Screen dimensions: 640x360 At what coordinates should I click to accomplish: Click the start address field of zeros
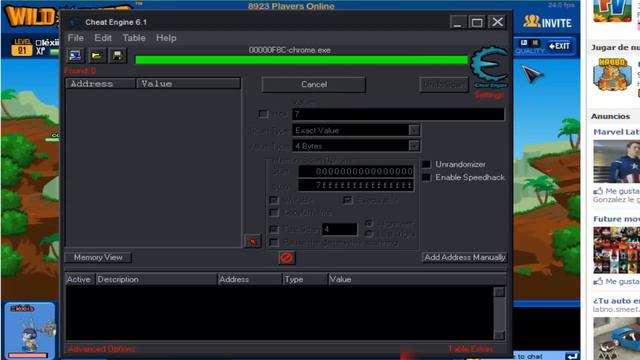click(356, 171)
